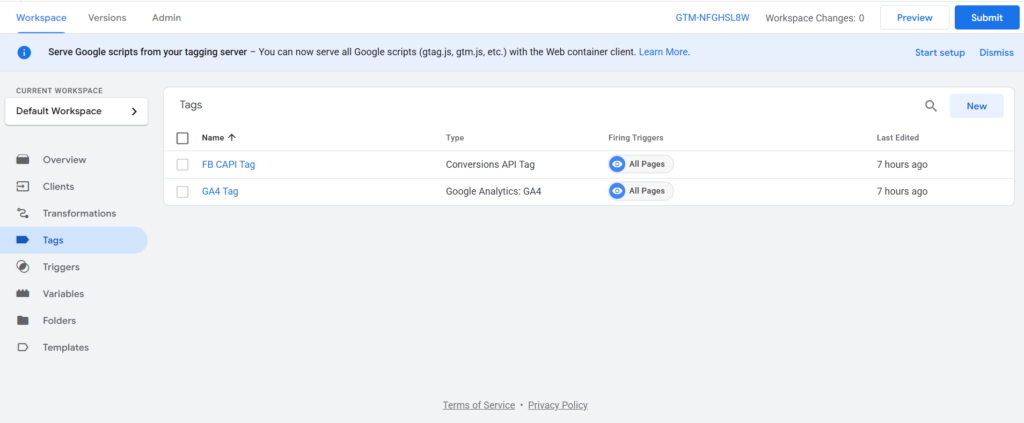Viewport: 1024px width, 423px height.
Task: Click the Submit button
Action: click(x=987, y=18)
